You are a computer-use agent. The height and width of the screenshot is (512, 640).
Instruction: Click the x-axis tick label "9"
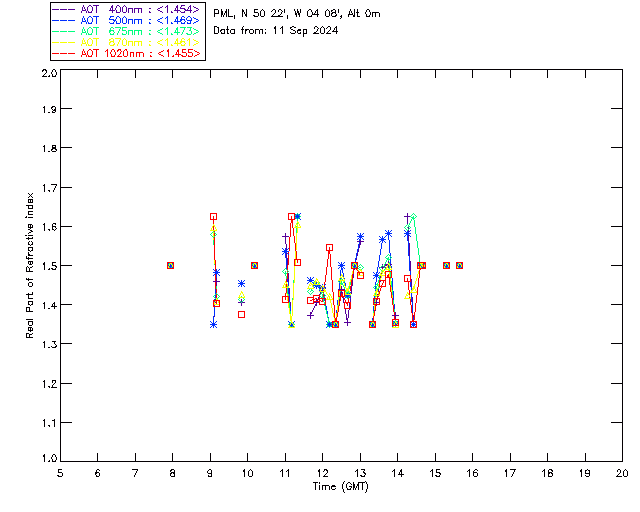click(x=210, y=473)
